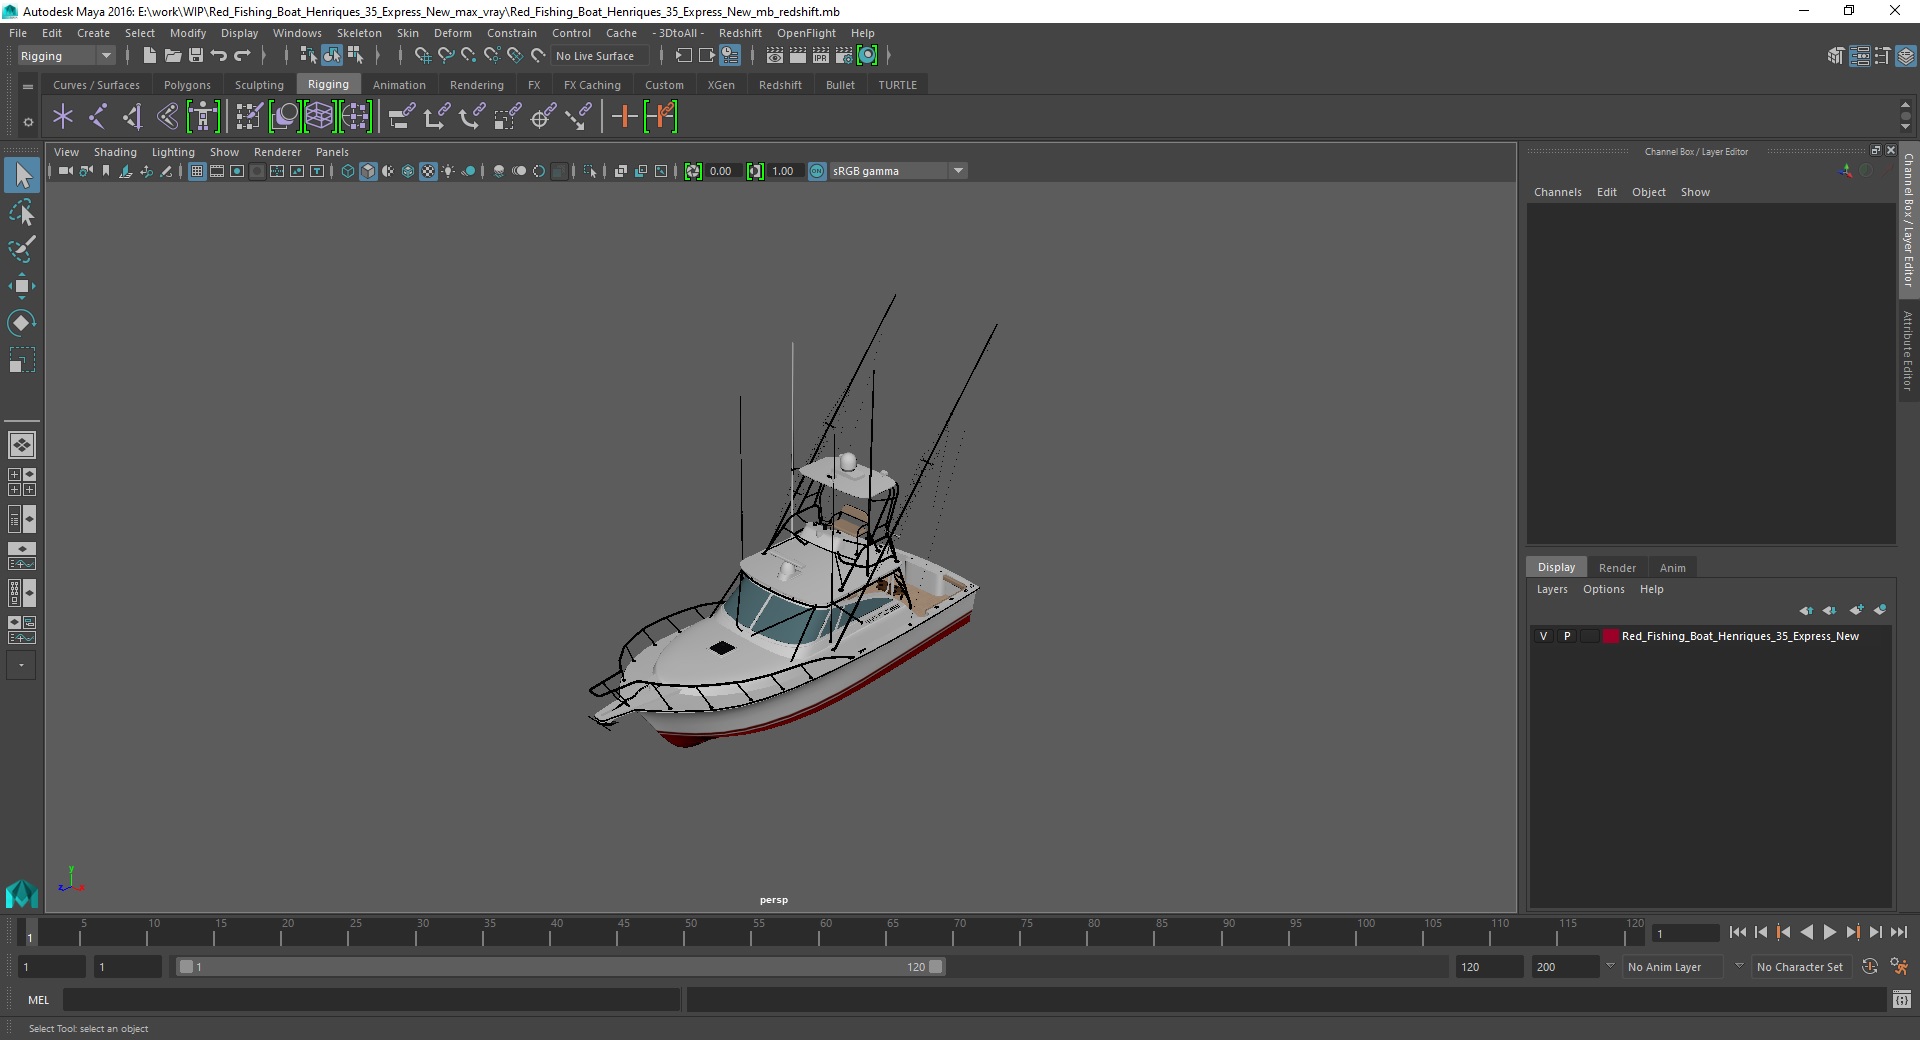Open Layers menu in Layer Editor
The width and height of the screenshot is (1920, 1040).
tap(1552, 589)
